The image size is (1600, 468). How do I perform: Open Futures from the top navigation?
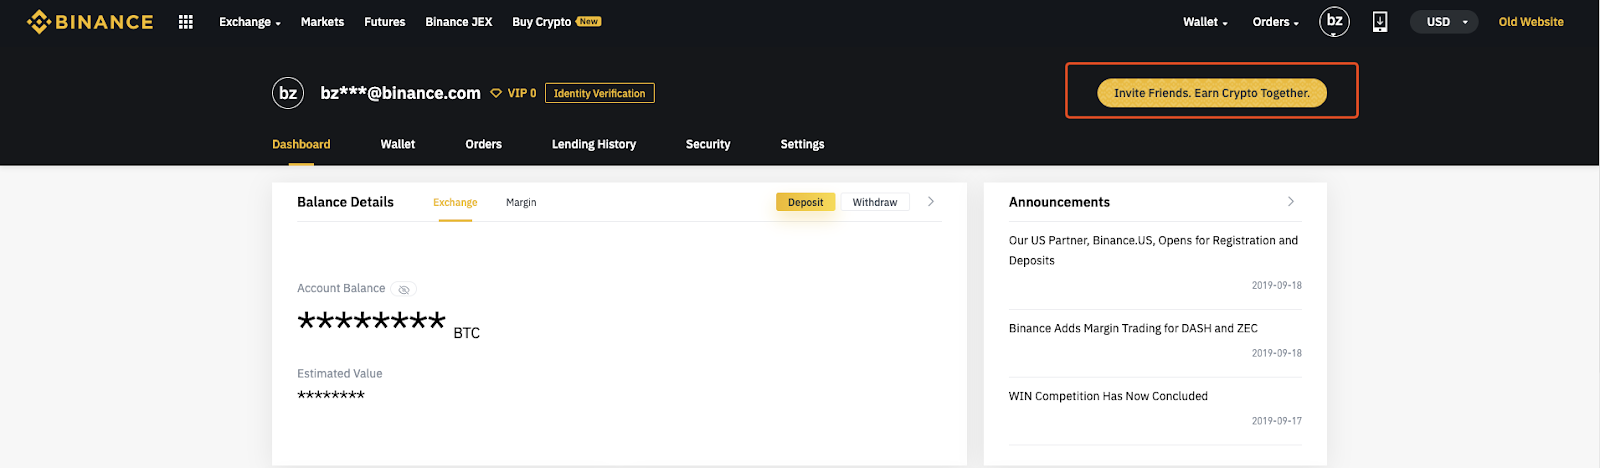click(x=385, y=22)
